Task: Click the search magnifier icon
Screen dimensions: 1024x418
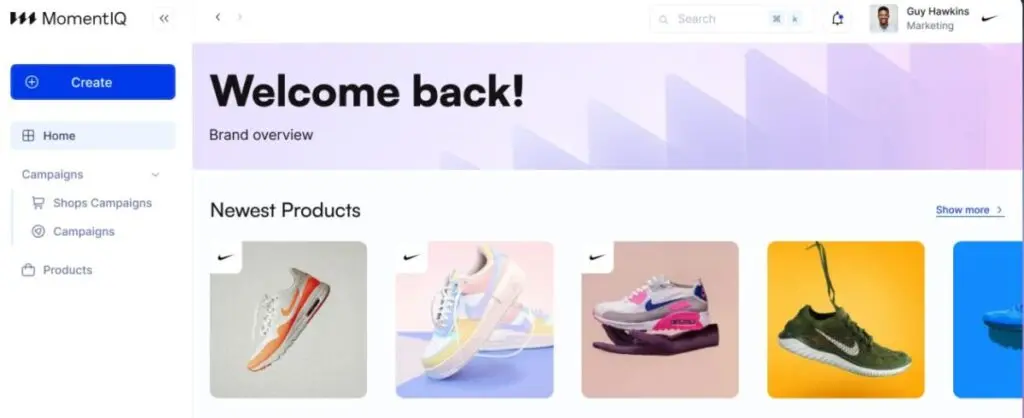Action: (664, 20)
